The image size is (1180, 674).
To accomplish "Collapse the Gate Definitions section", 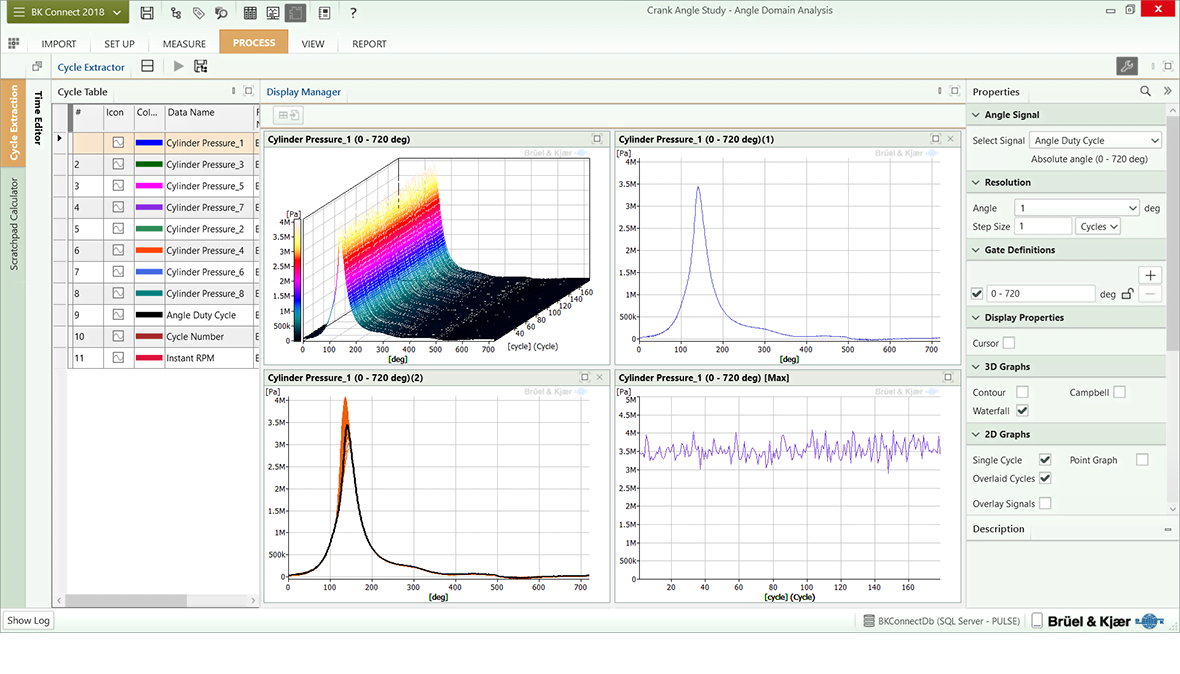I will click(x=976, y=250).
